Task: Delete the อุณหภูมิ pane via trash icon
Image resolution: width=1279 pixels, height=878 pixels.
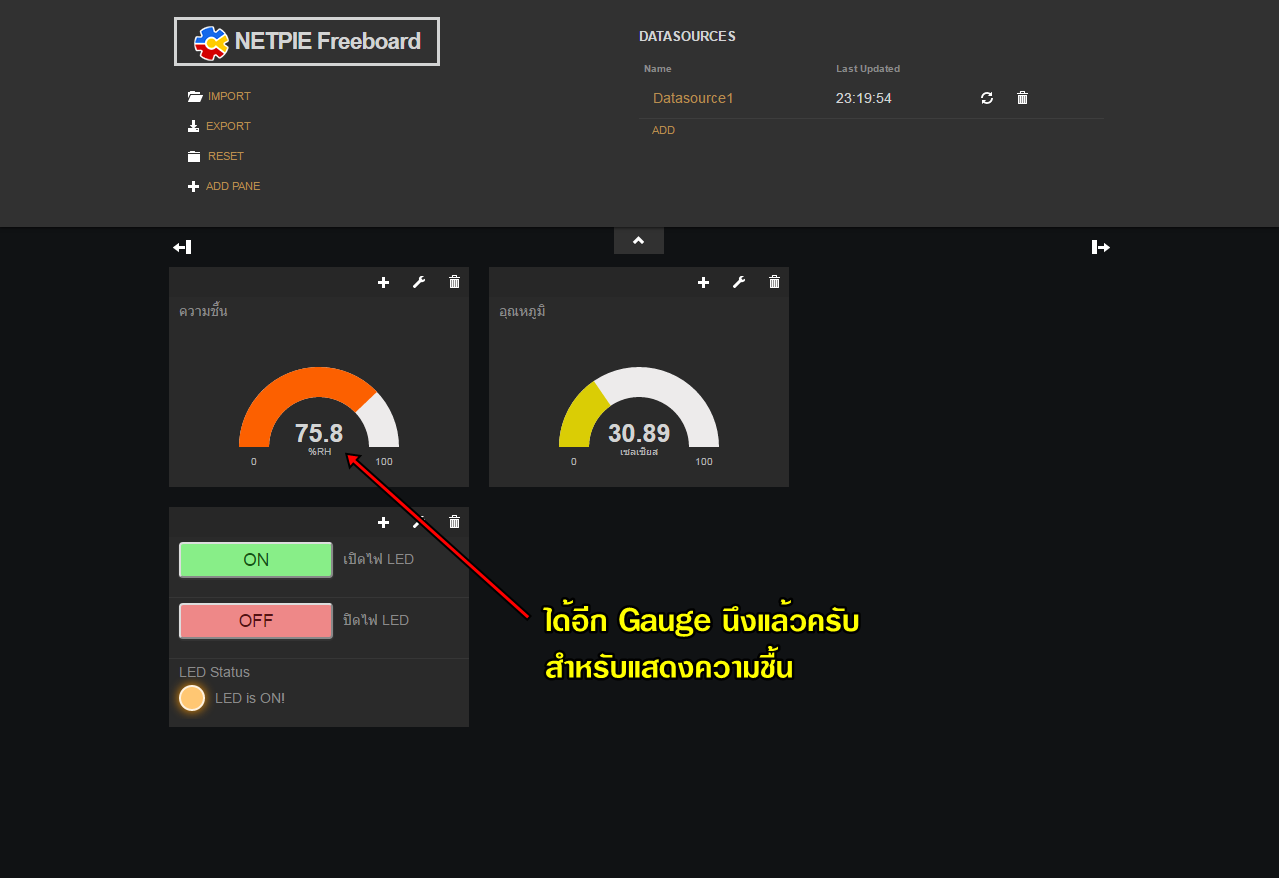Action: pos(773,282)
